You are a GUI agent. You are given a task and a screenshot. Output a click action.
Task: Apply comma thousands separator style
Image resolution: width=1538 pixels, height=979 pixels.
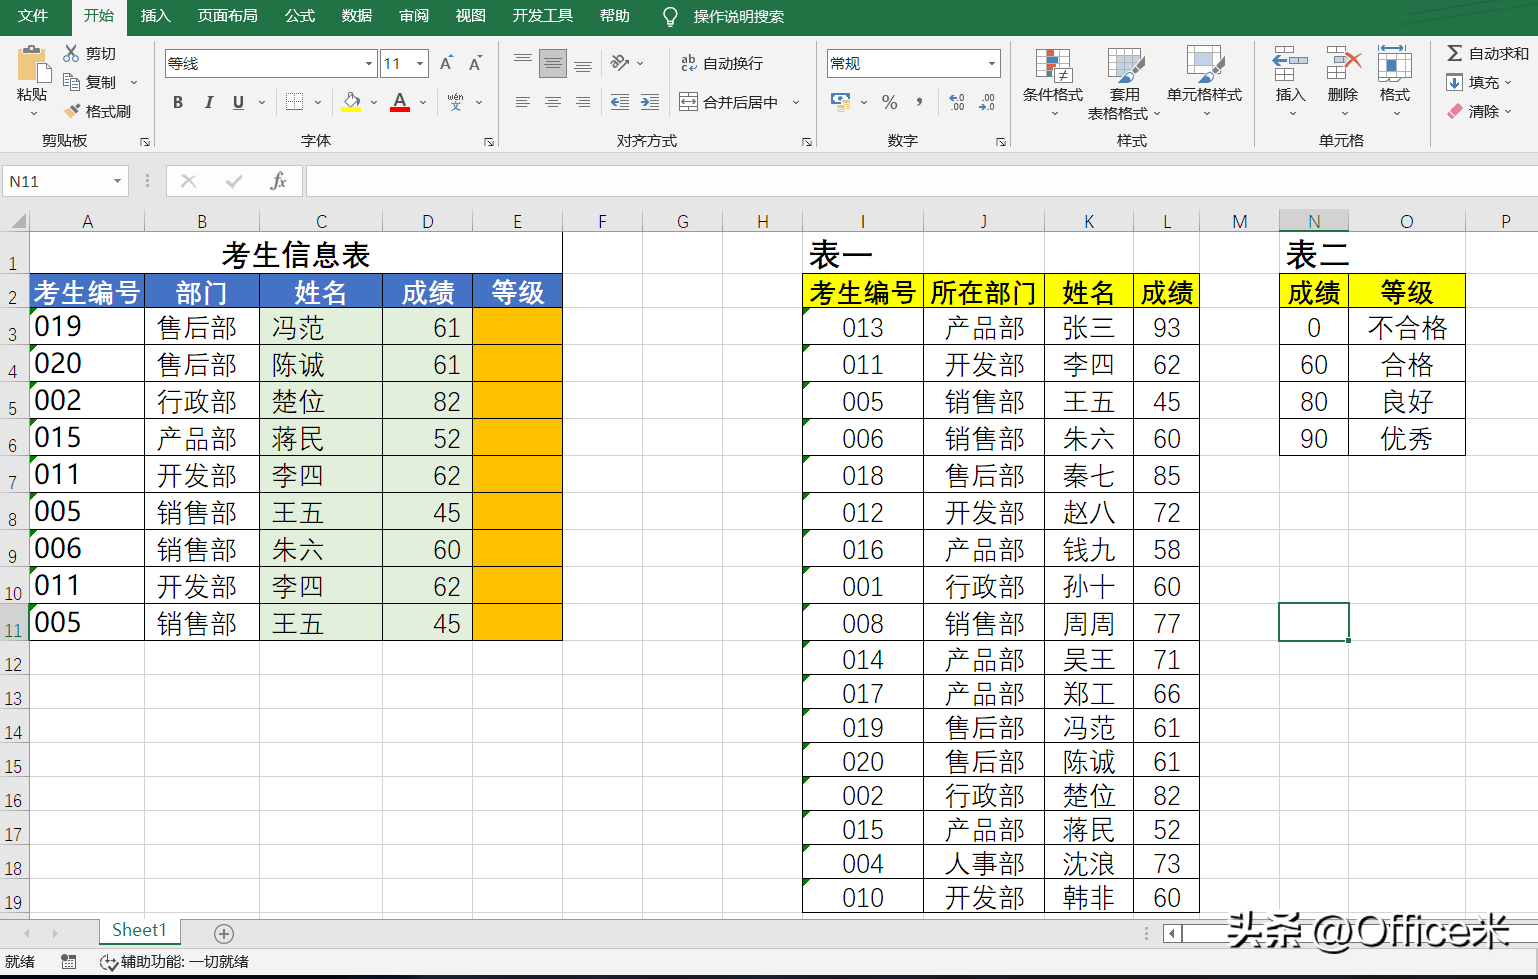point(919,102)
